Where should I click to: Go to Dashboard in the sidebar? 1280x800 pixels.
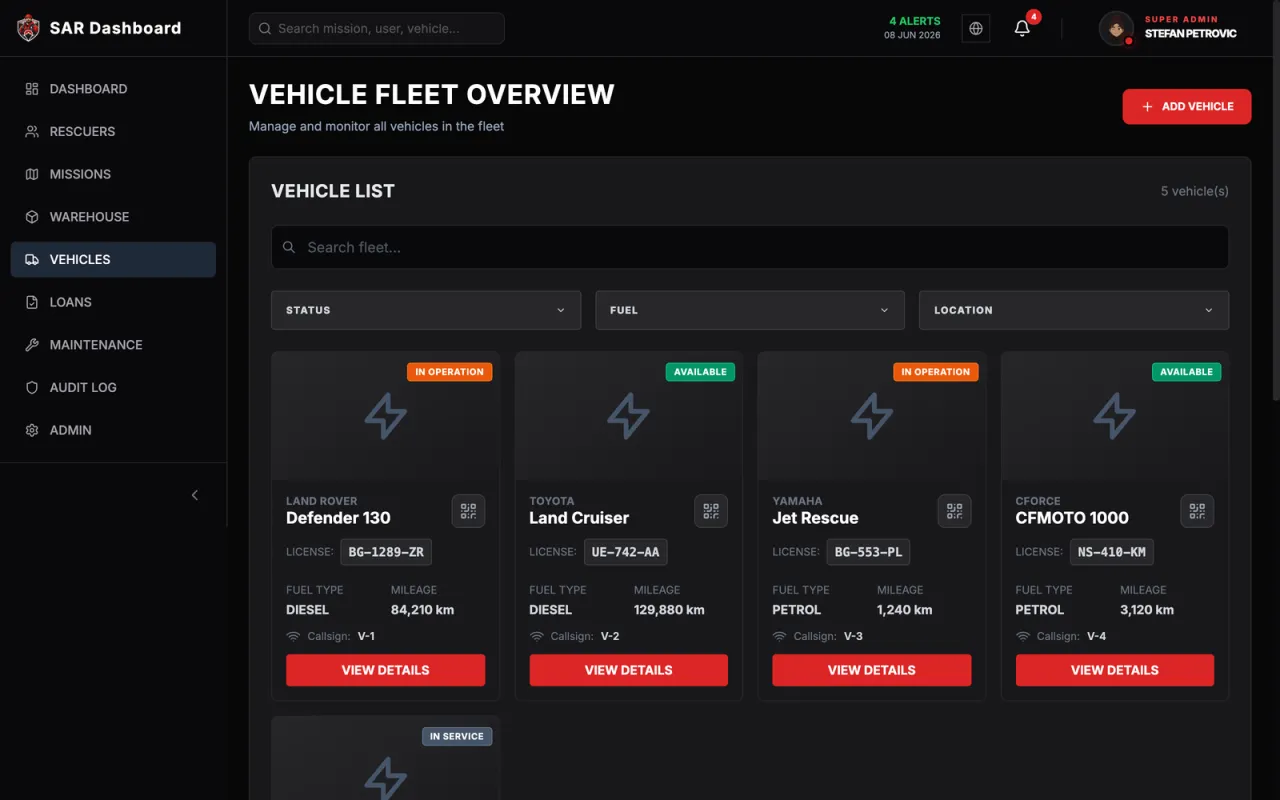click(113, 89)
